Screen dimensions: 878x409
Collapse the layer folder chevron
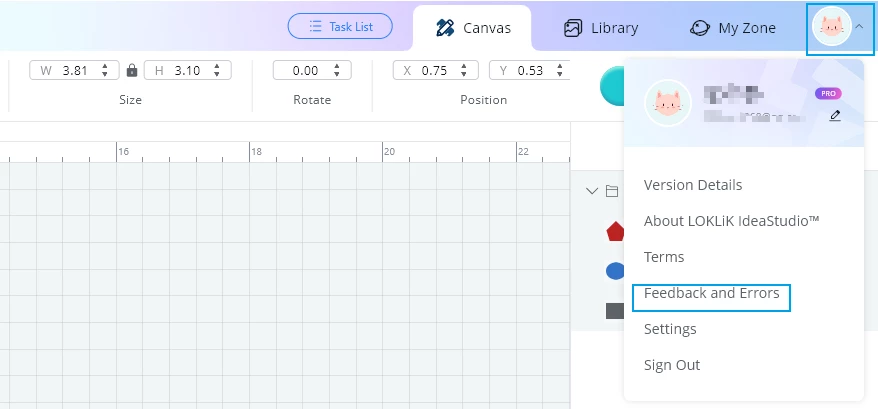tap(592, 191)
